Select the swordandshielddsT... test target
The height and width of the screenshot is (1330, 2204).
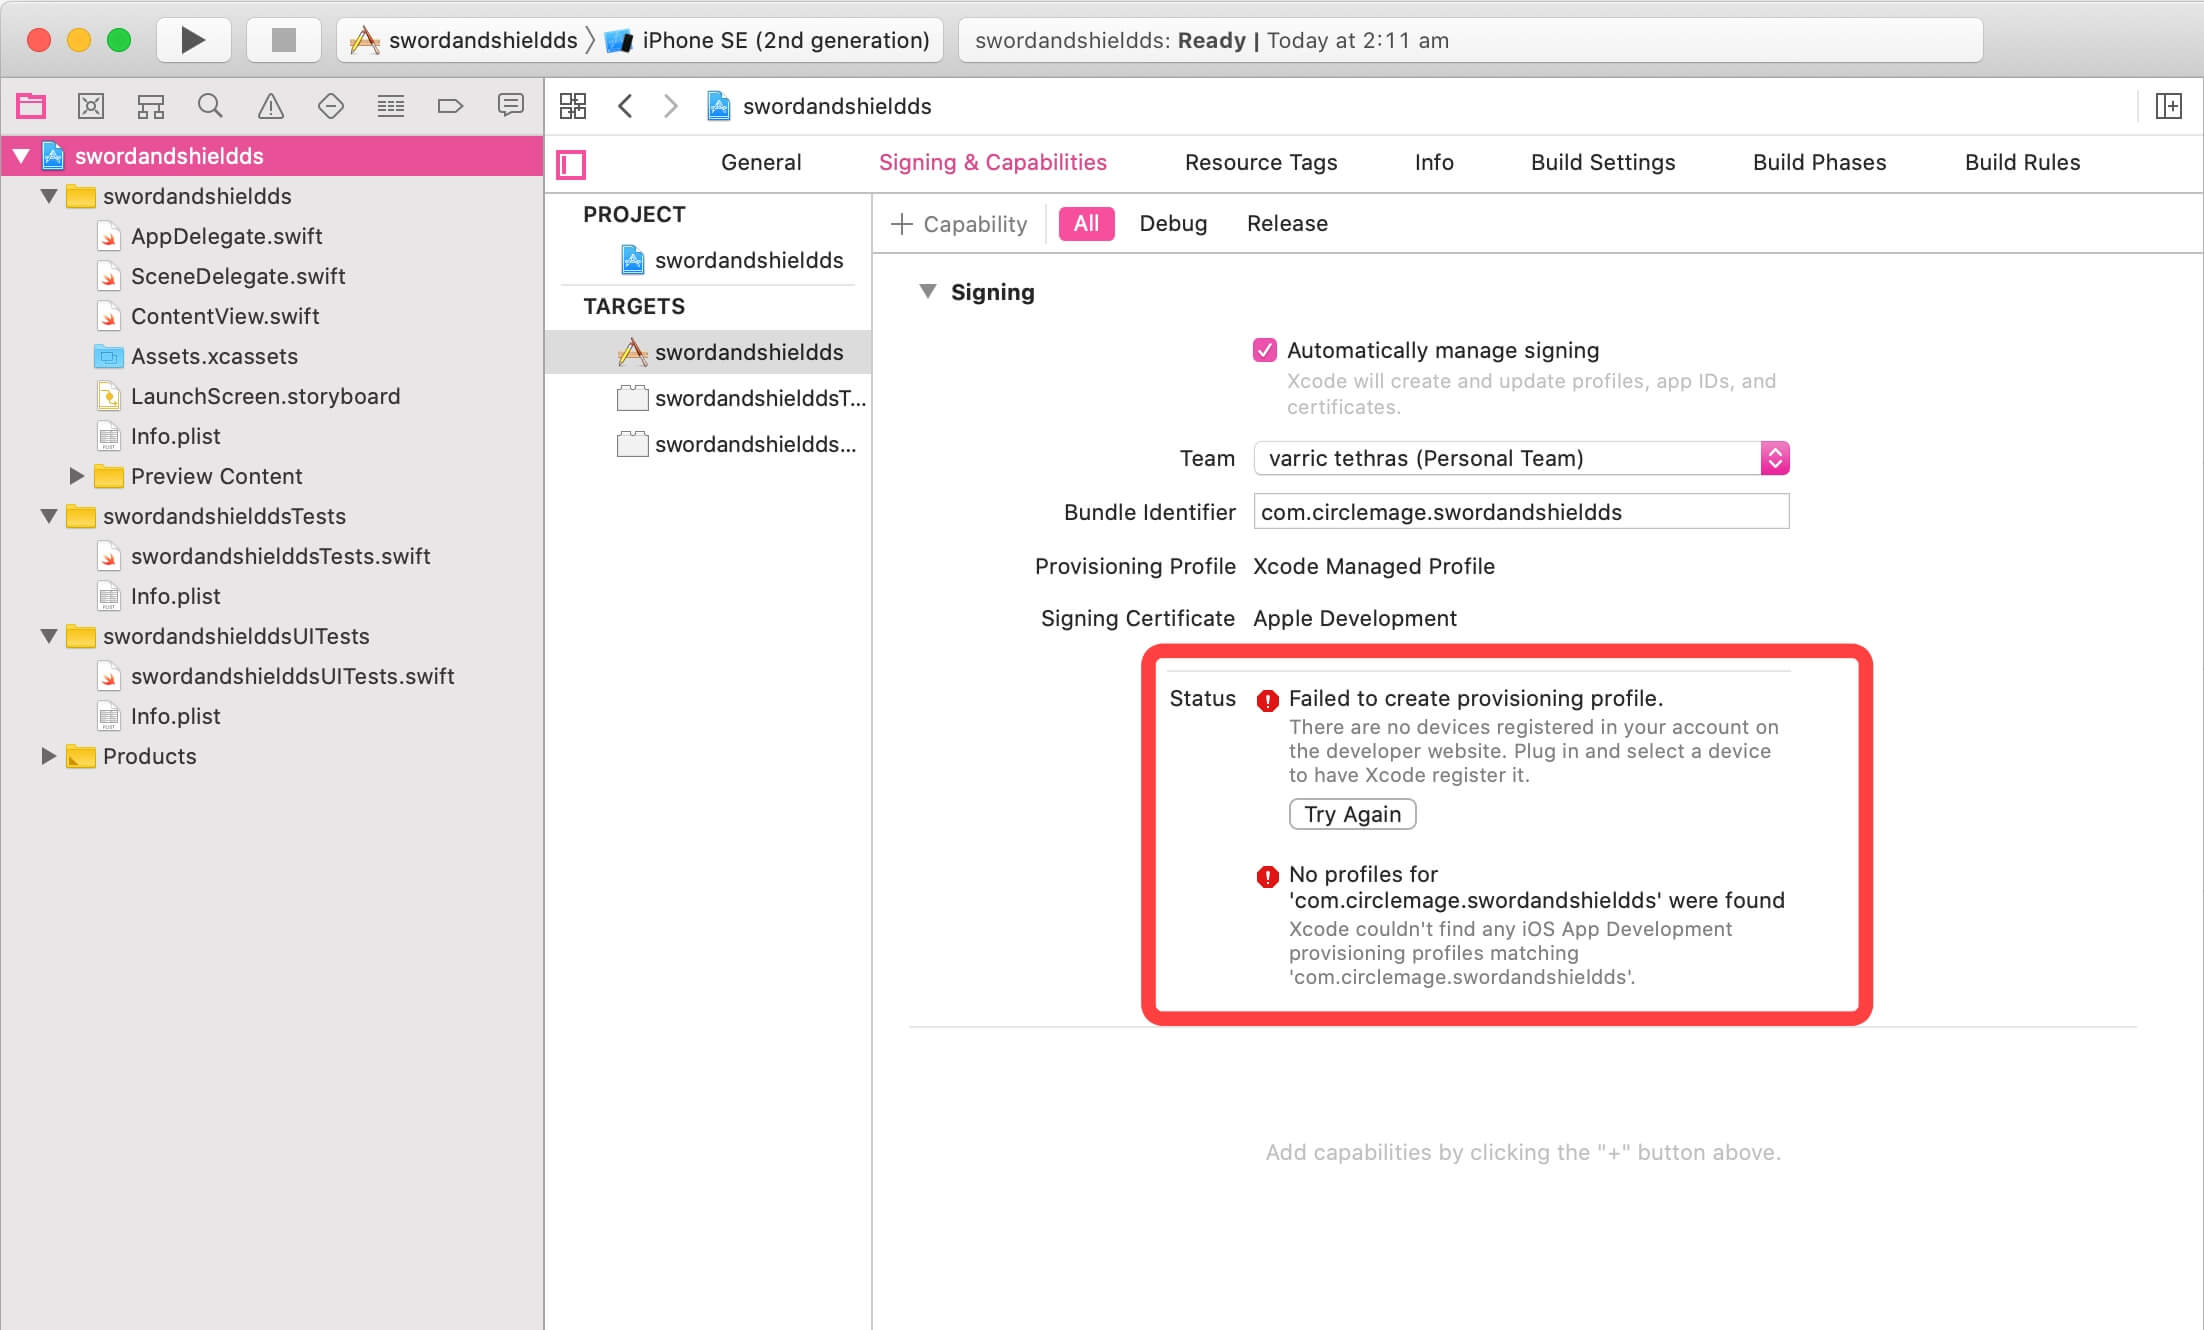(741, 398)
